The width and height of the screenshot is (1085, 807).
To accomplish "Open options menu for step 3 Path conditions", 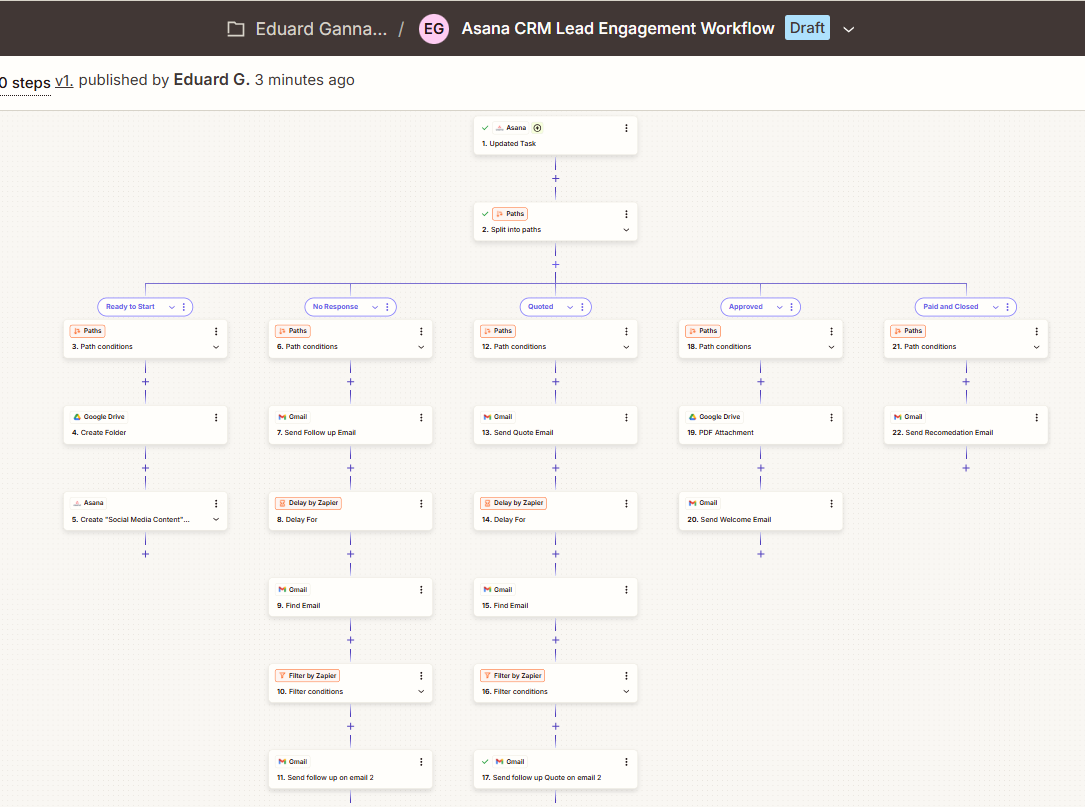I will (216, 332).
